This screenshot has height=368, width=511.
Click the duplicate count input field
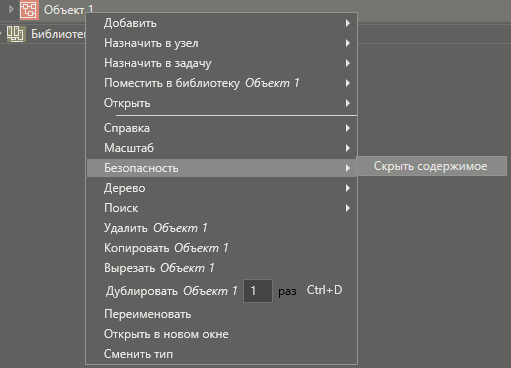pos(258,291)
